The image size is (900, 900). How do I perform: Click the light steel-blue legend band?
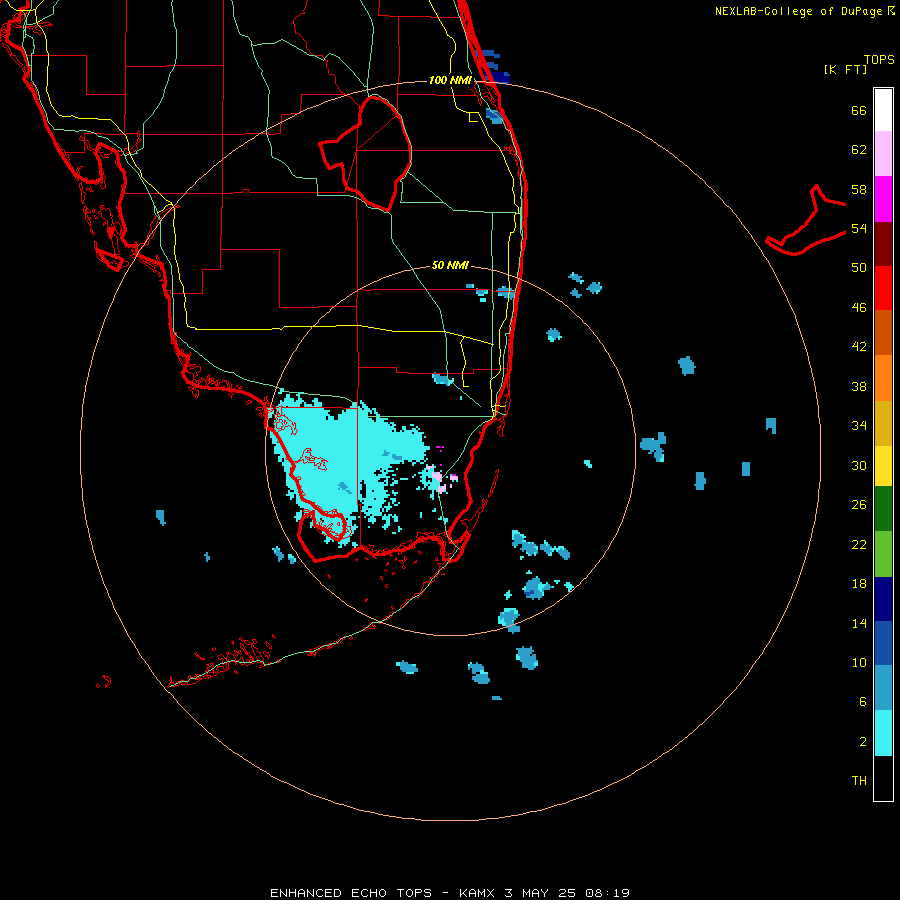tap(883, 688)
